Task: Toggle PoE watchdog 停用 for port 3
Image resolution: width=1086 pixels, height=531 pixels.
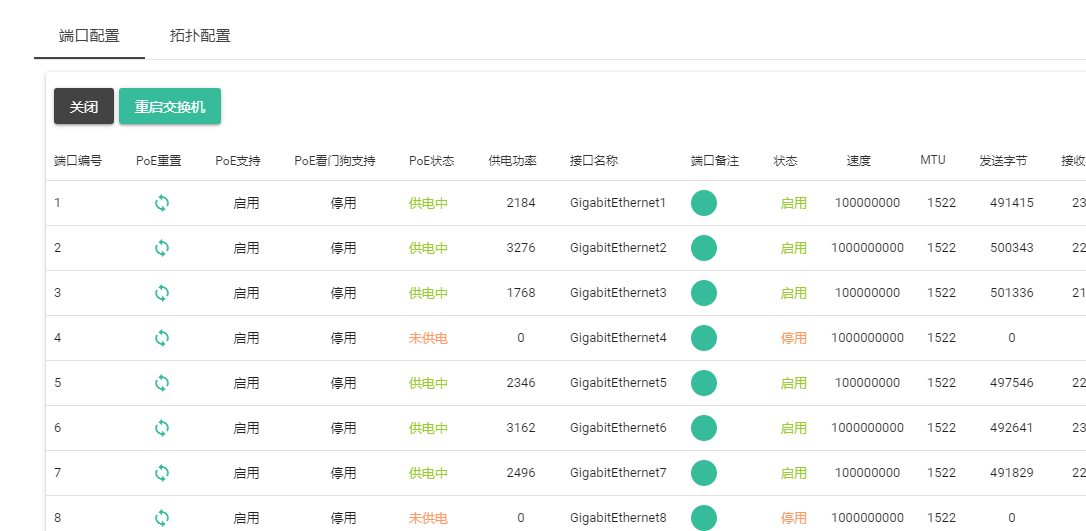Action: tap(343, 293)
